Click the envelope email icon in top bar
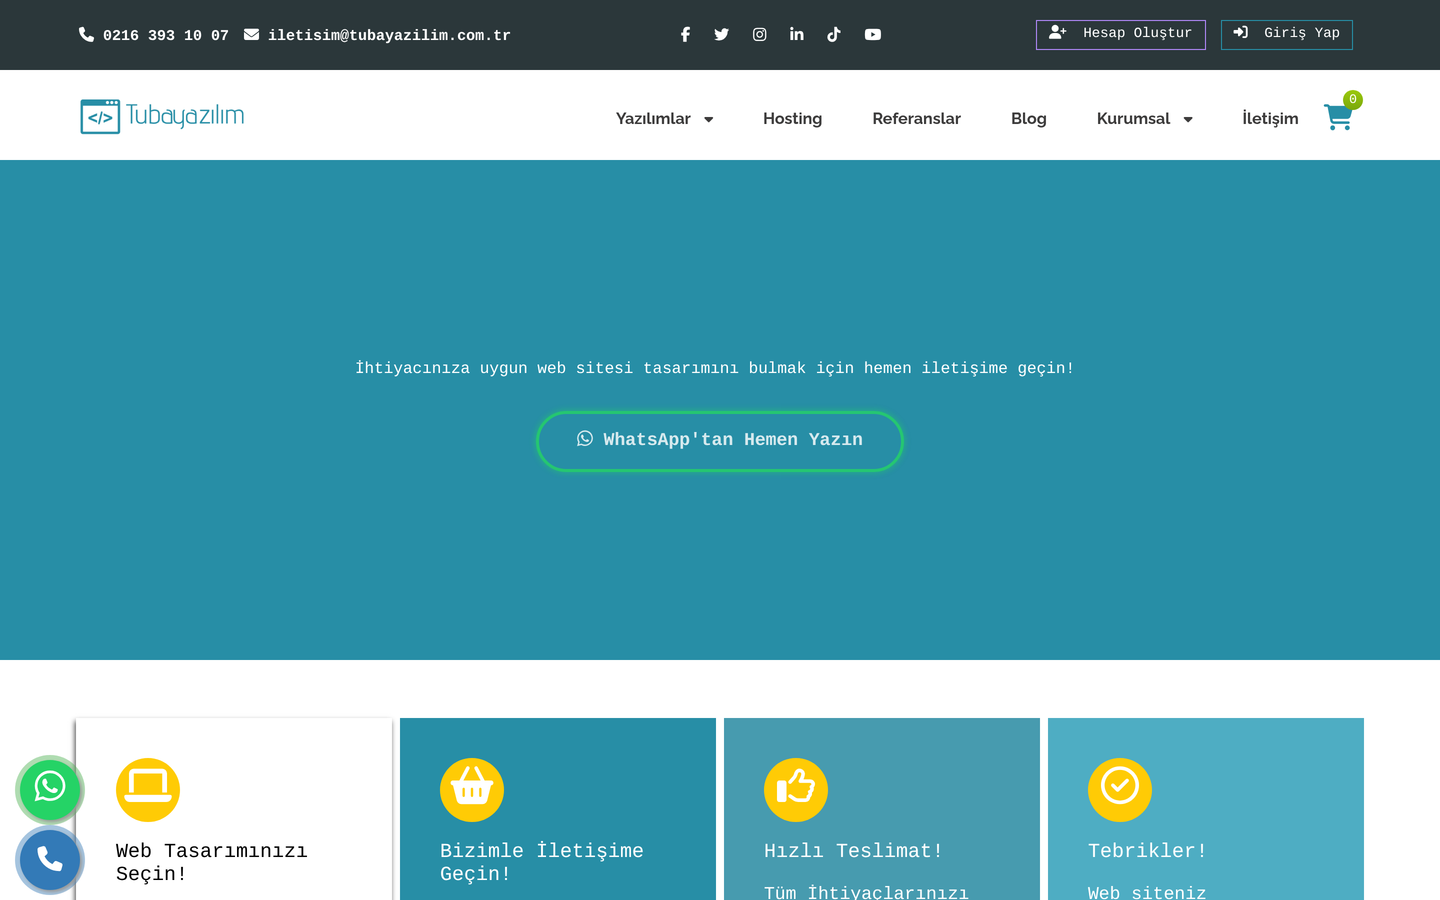Viewport: 1440px width, 900px height. tap(251, 34)
